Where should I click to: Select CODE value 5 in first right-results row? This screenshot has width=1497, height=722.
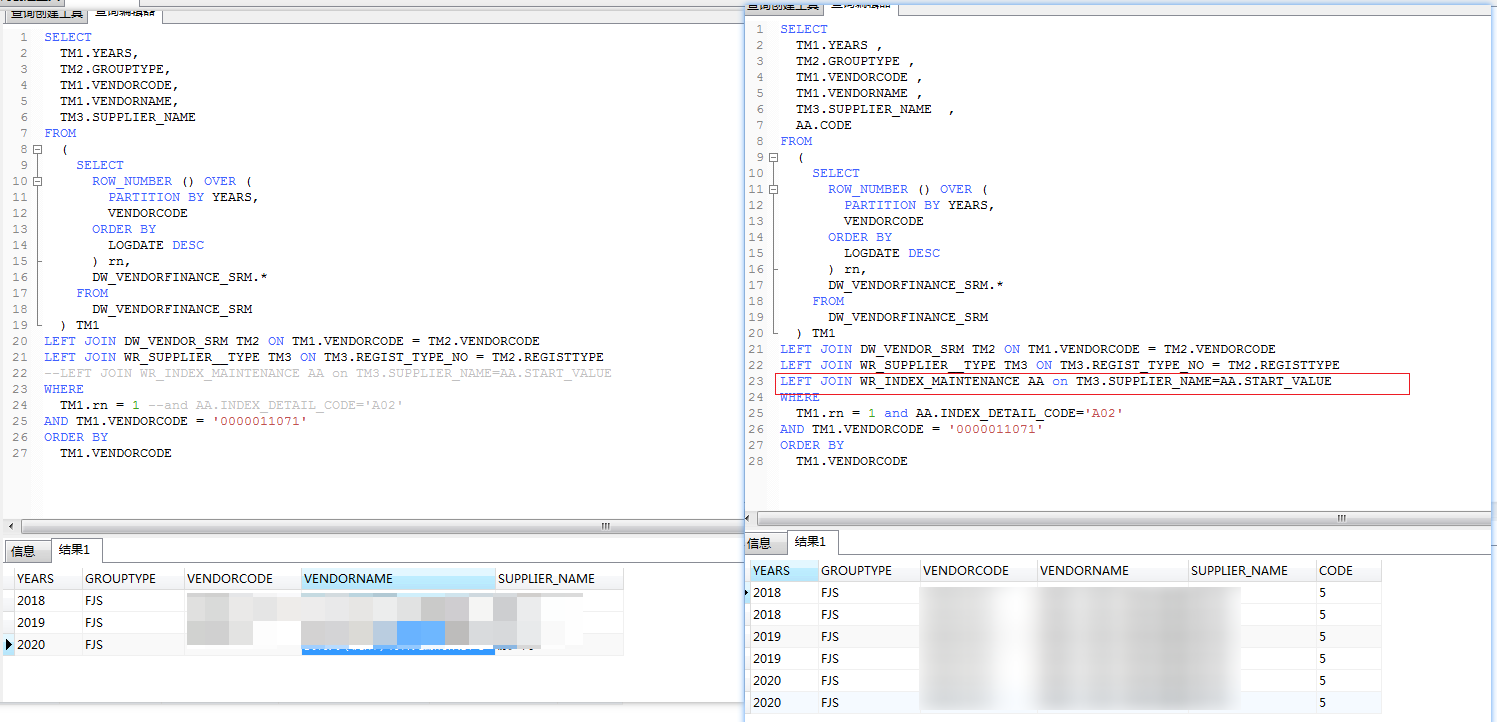click(x=1348, y=593)
